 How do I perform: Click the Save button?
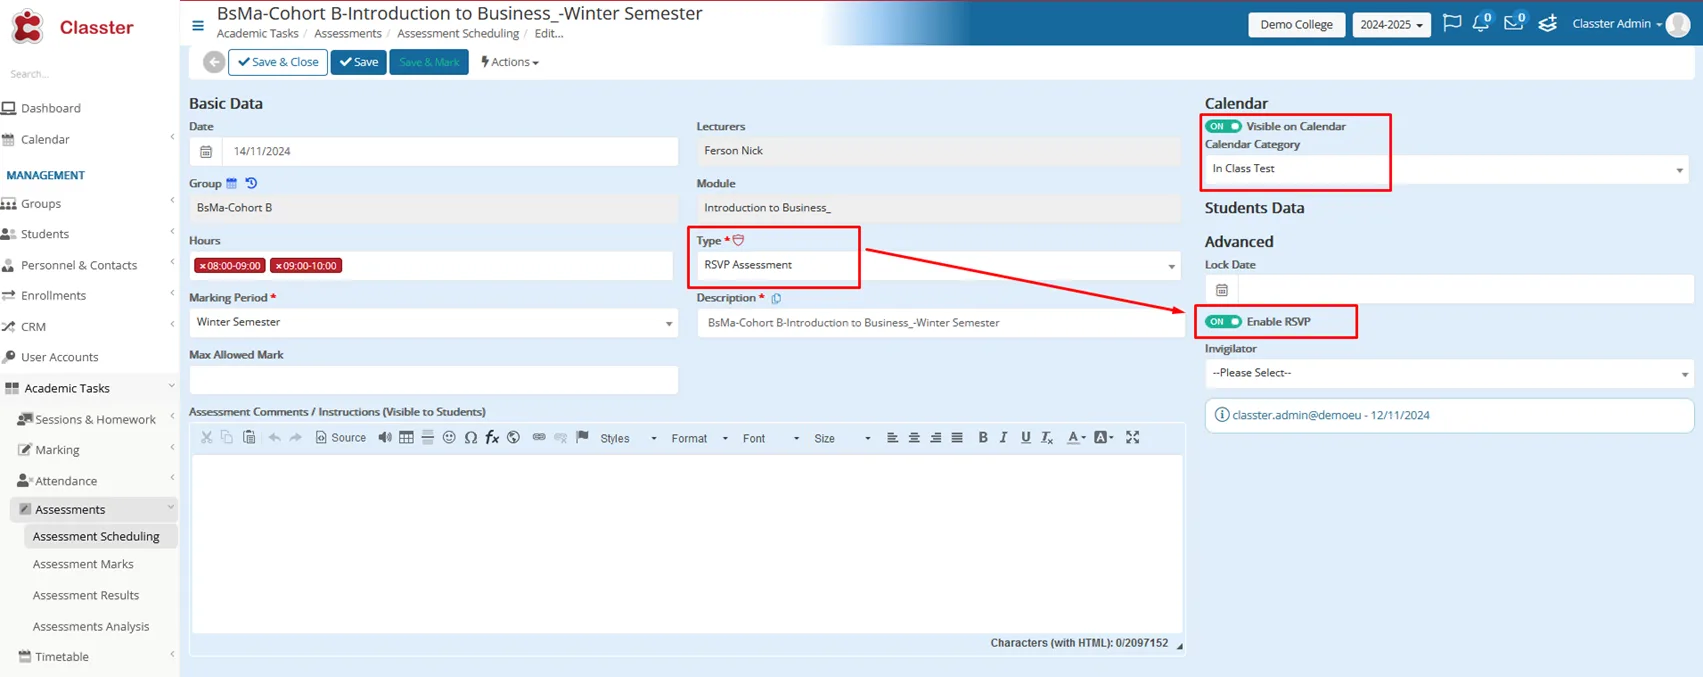tap(359, 62)
